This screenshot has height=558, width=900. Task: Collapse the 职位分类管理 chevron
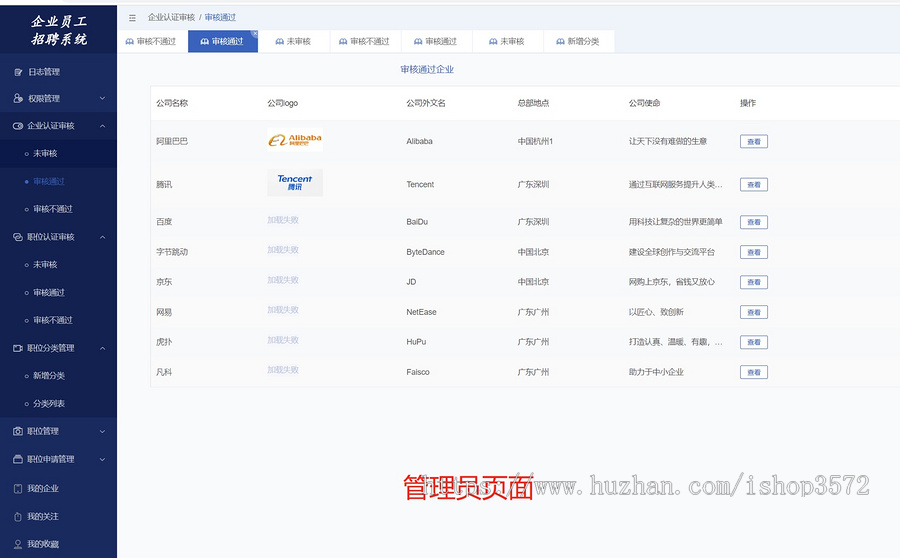click(102, 348)
